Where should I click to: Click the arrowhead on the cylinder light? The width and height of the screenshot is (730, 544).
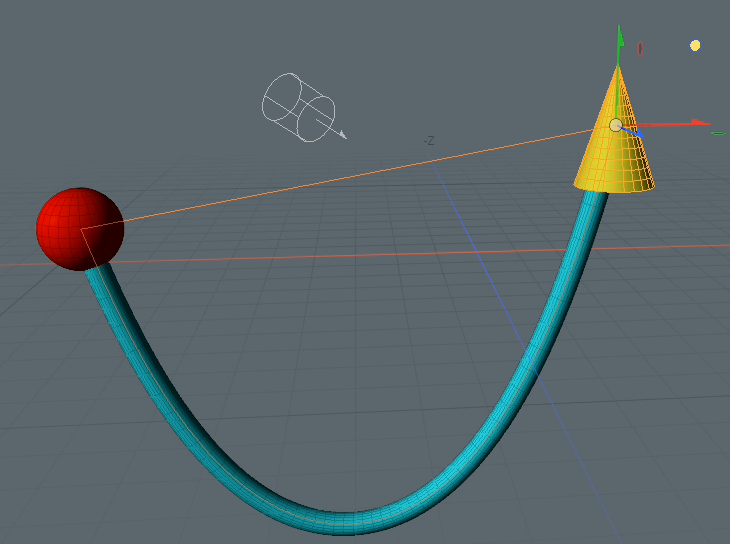tap(342, 134)
